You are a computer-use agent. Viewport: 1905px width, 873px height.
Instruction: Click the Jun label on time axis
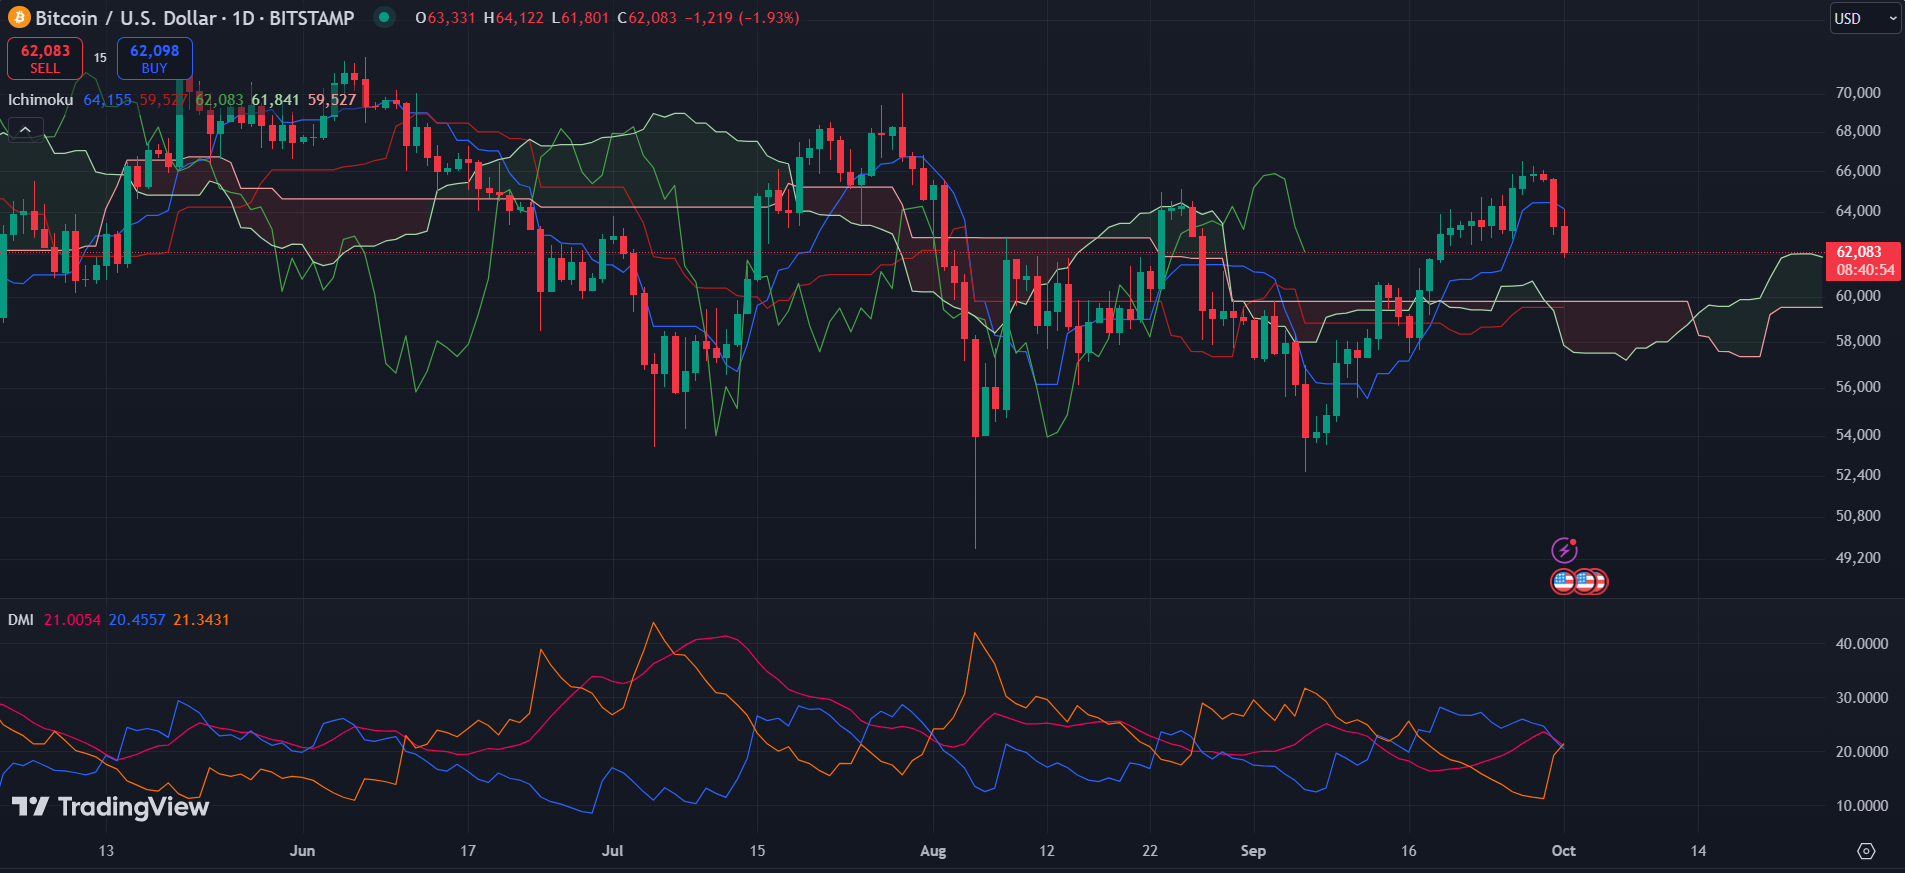click(302, 851)
